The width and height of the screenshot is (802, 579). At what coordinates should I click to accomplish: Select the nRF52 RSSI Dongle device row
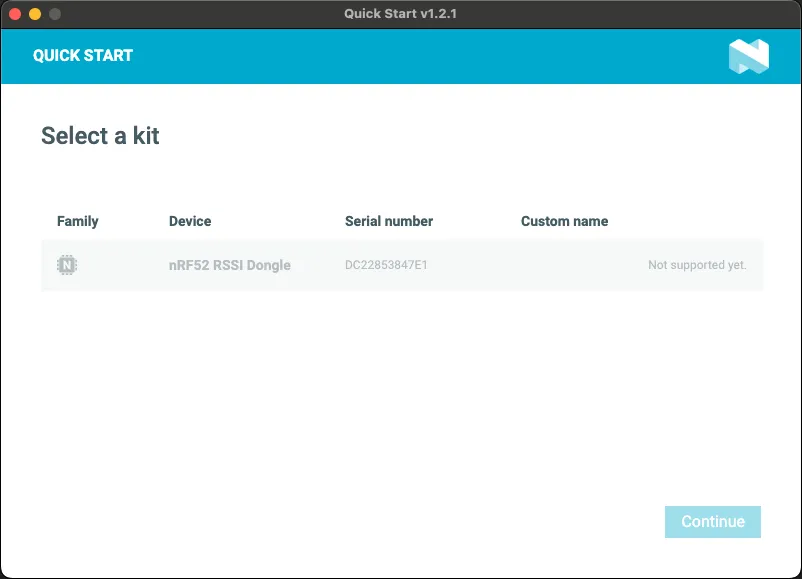400,264
